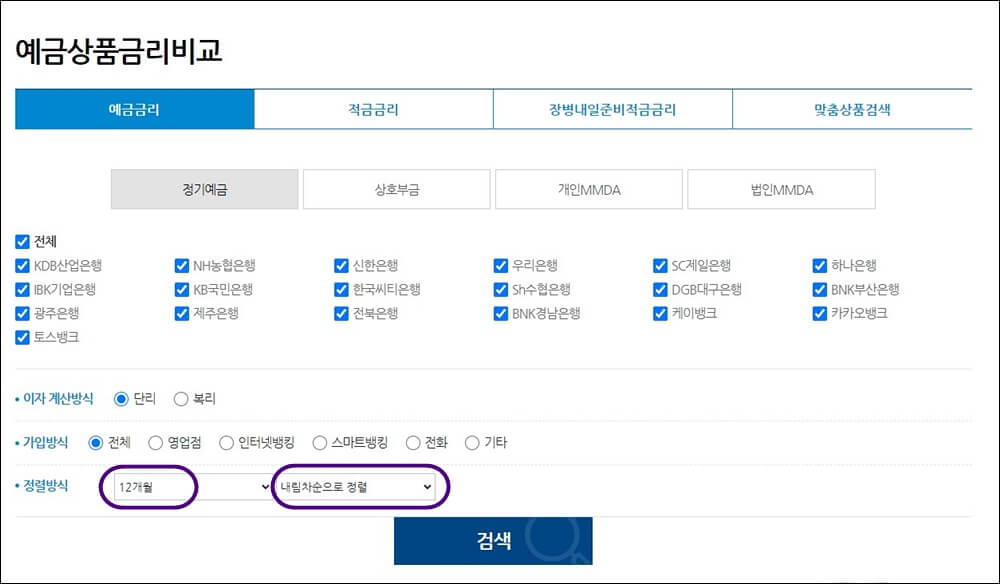The height and width of the screenshot is (584, 1000).
Task: Switch to the 상호부금 category
Action: (394, 188)
